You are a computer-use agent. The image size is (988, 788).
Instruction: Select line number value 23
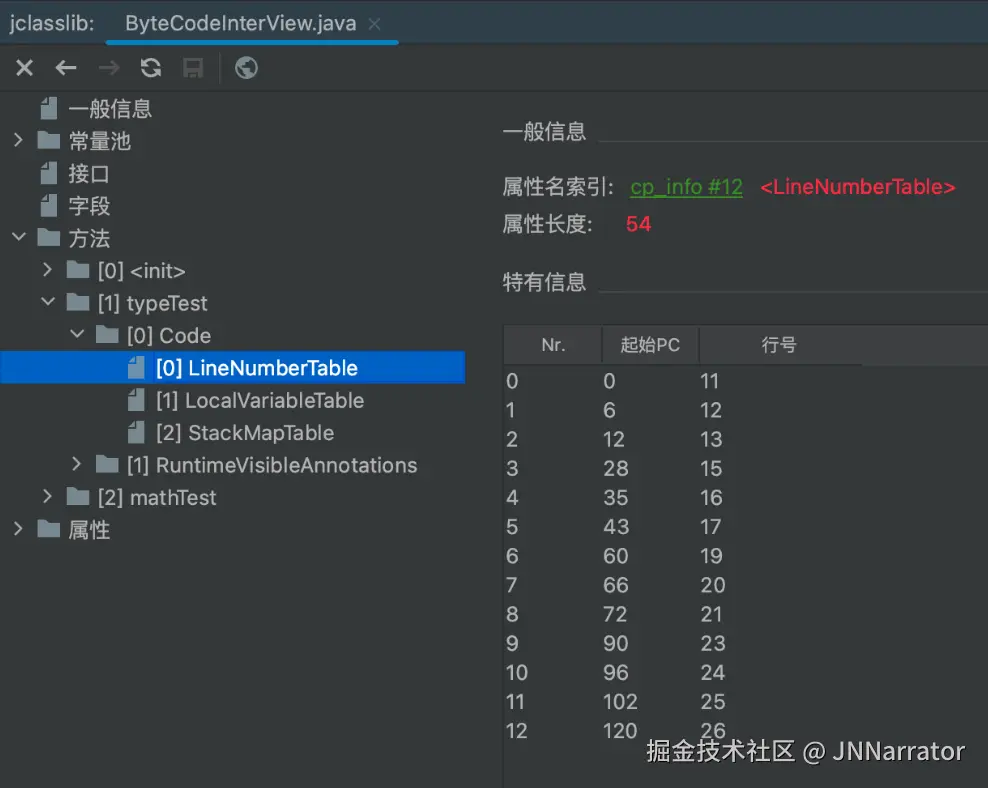713,643
